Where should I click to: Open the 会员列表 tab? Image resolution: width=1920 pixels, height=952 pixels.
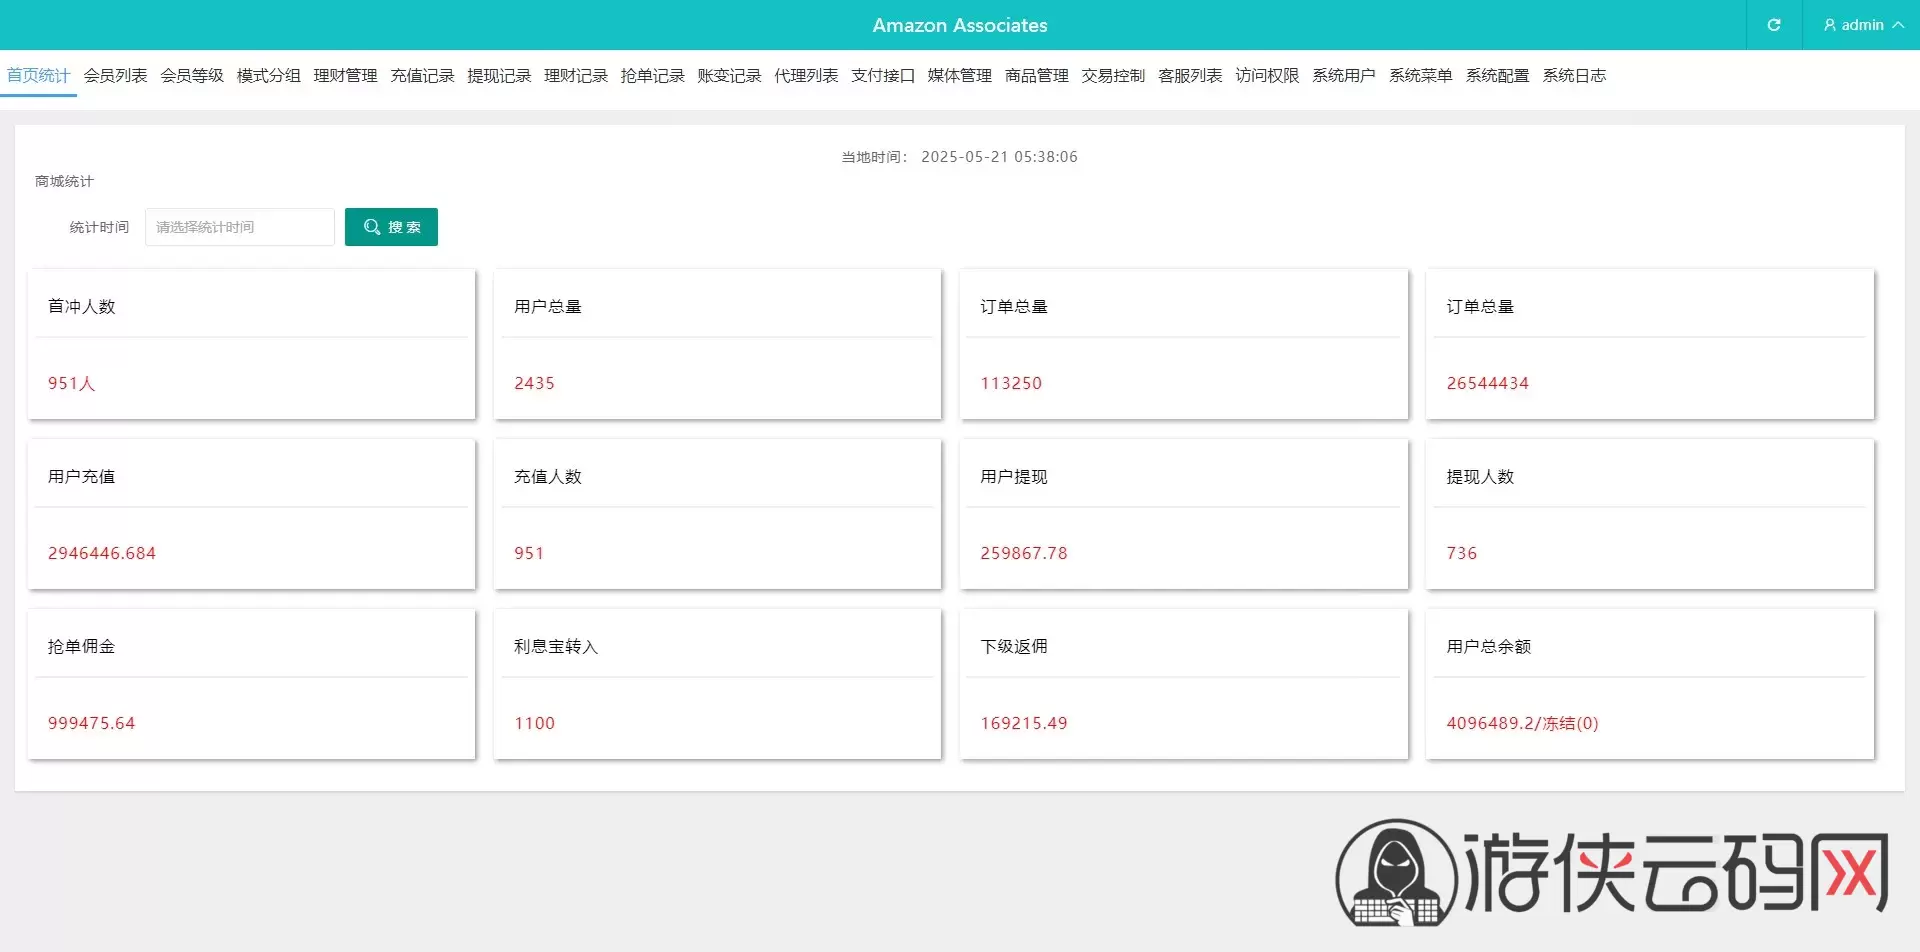pyautogui.click(x=115, y=75)
